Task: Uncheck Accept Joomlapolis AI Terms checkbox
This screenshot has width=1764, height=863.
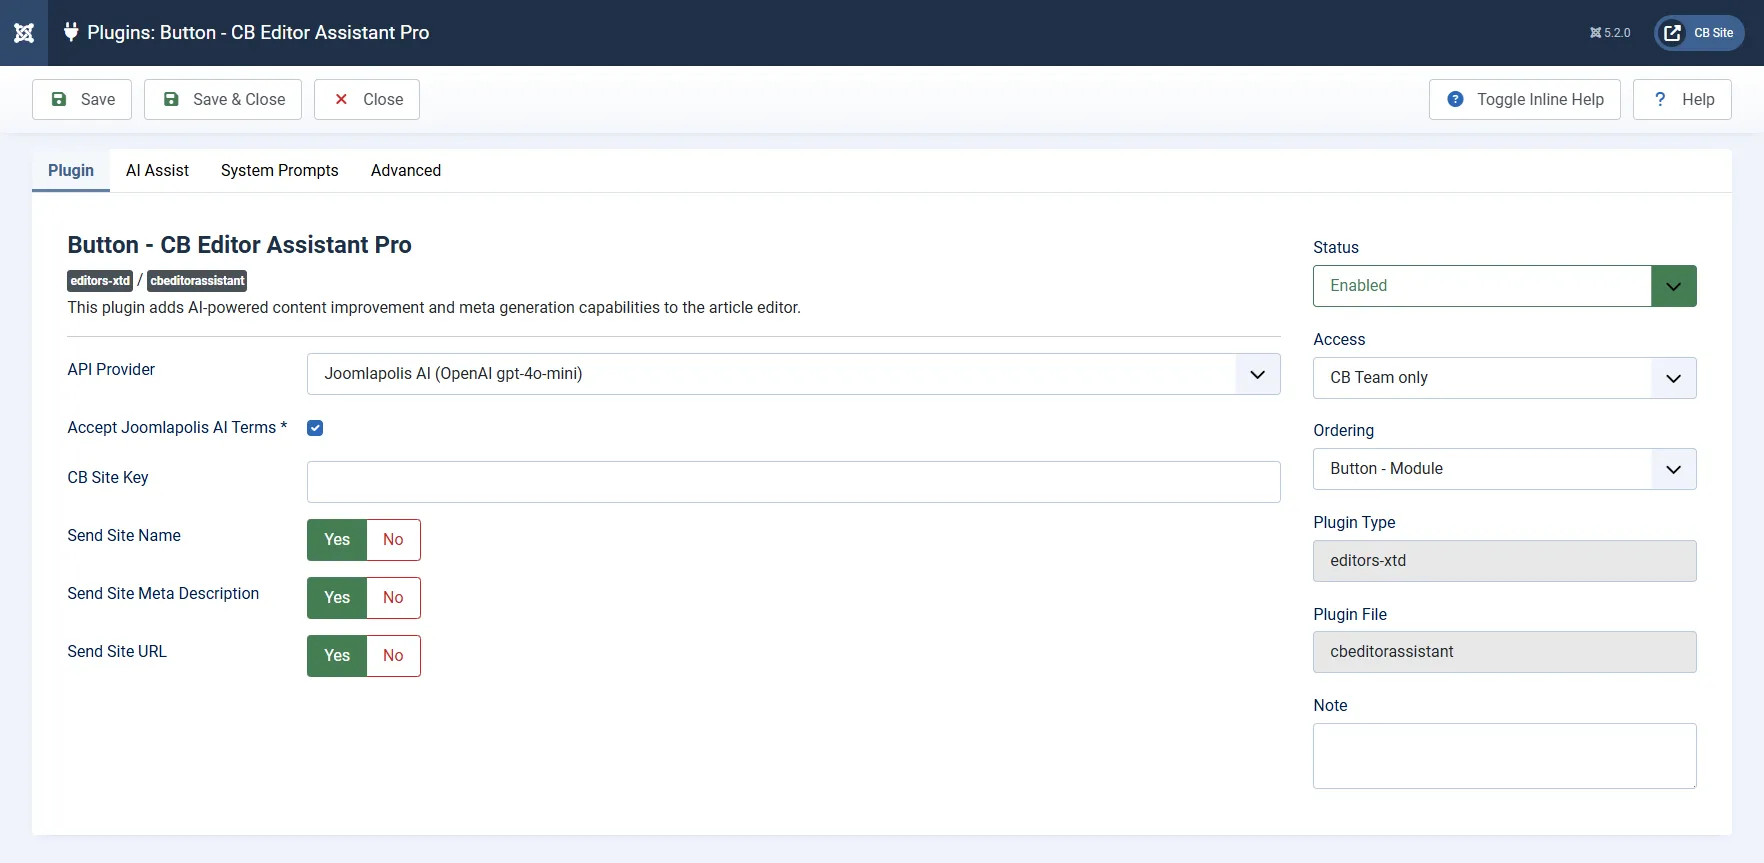Action: [315, 428]
